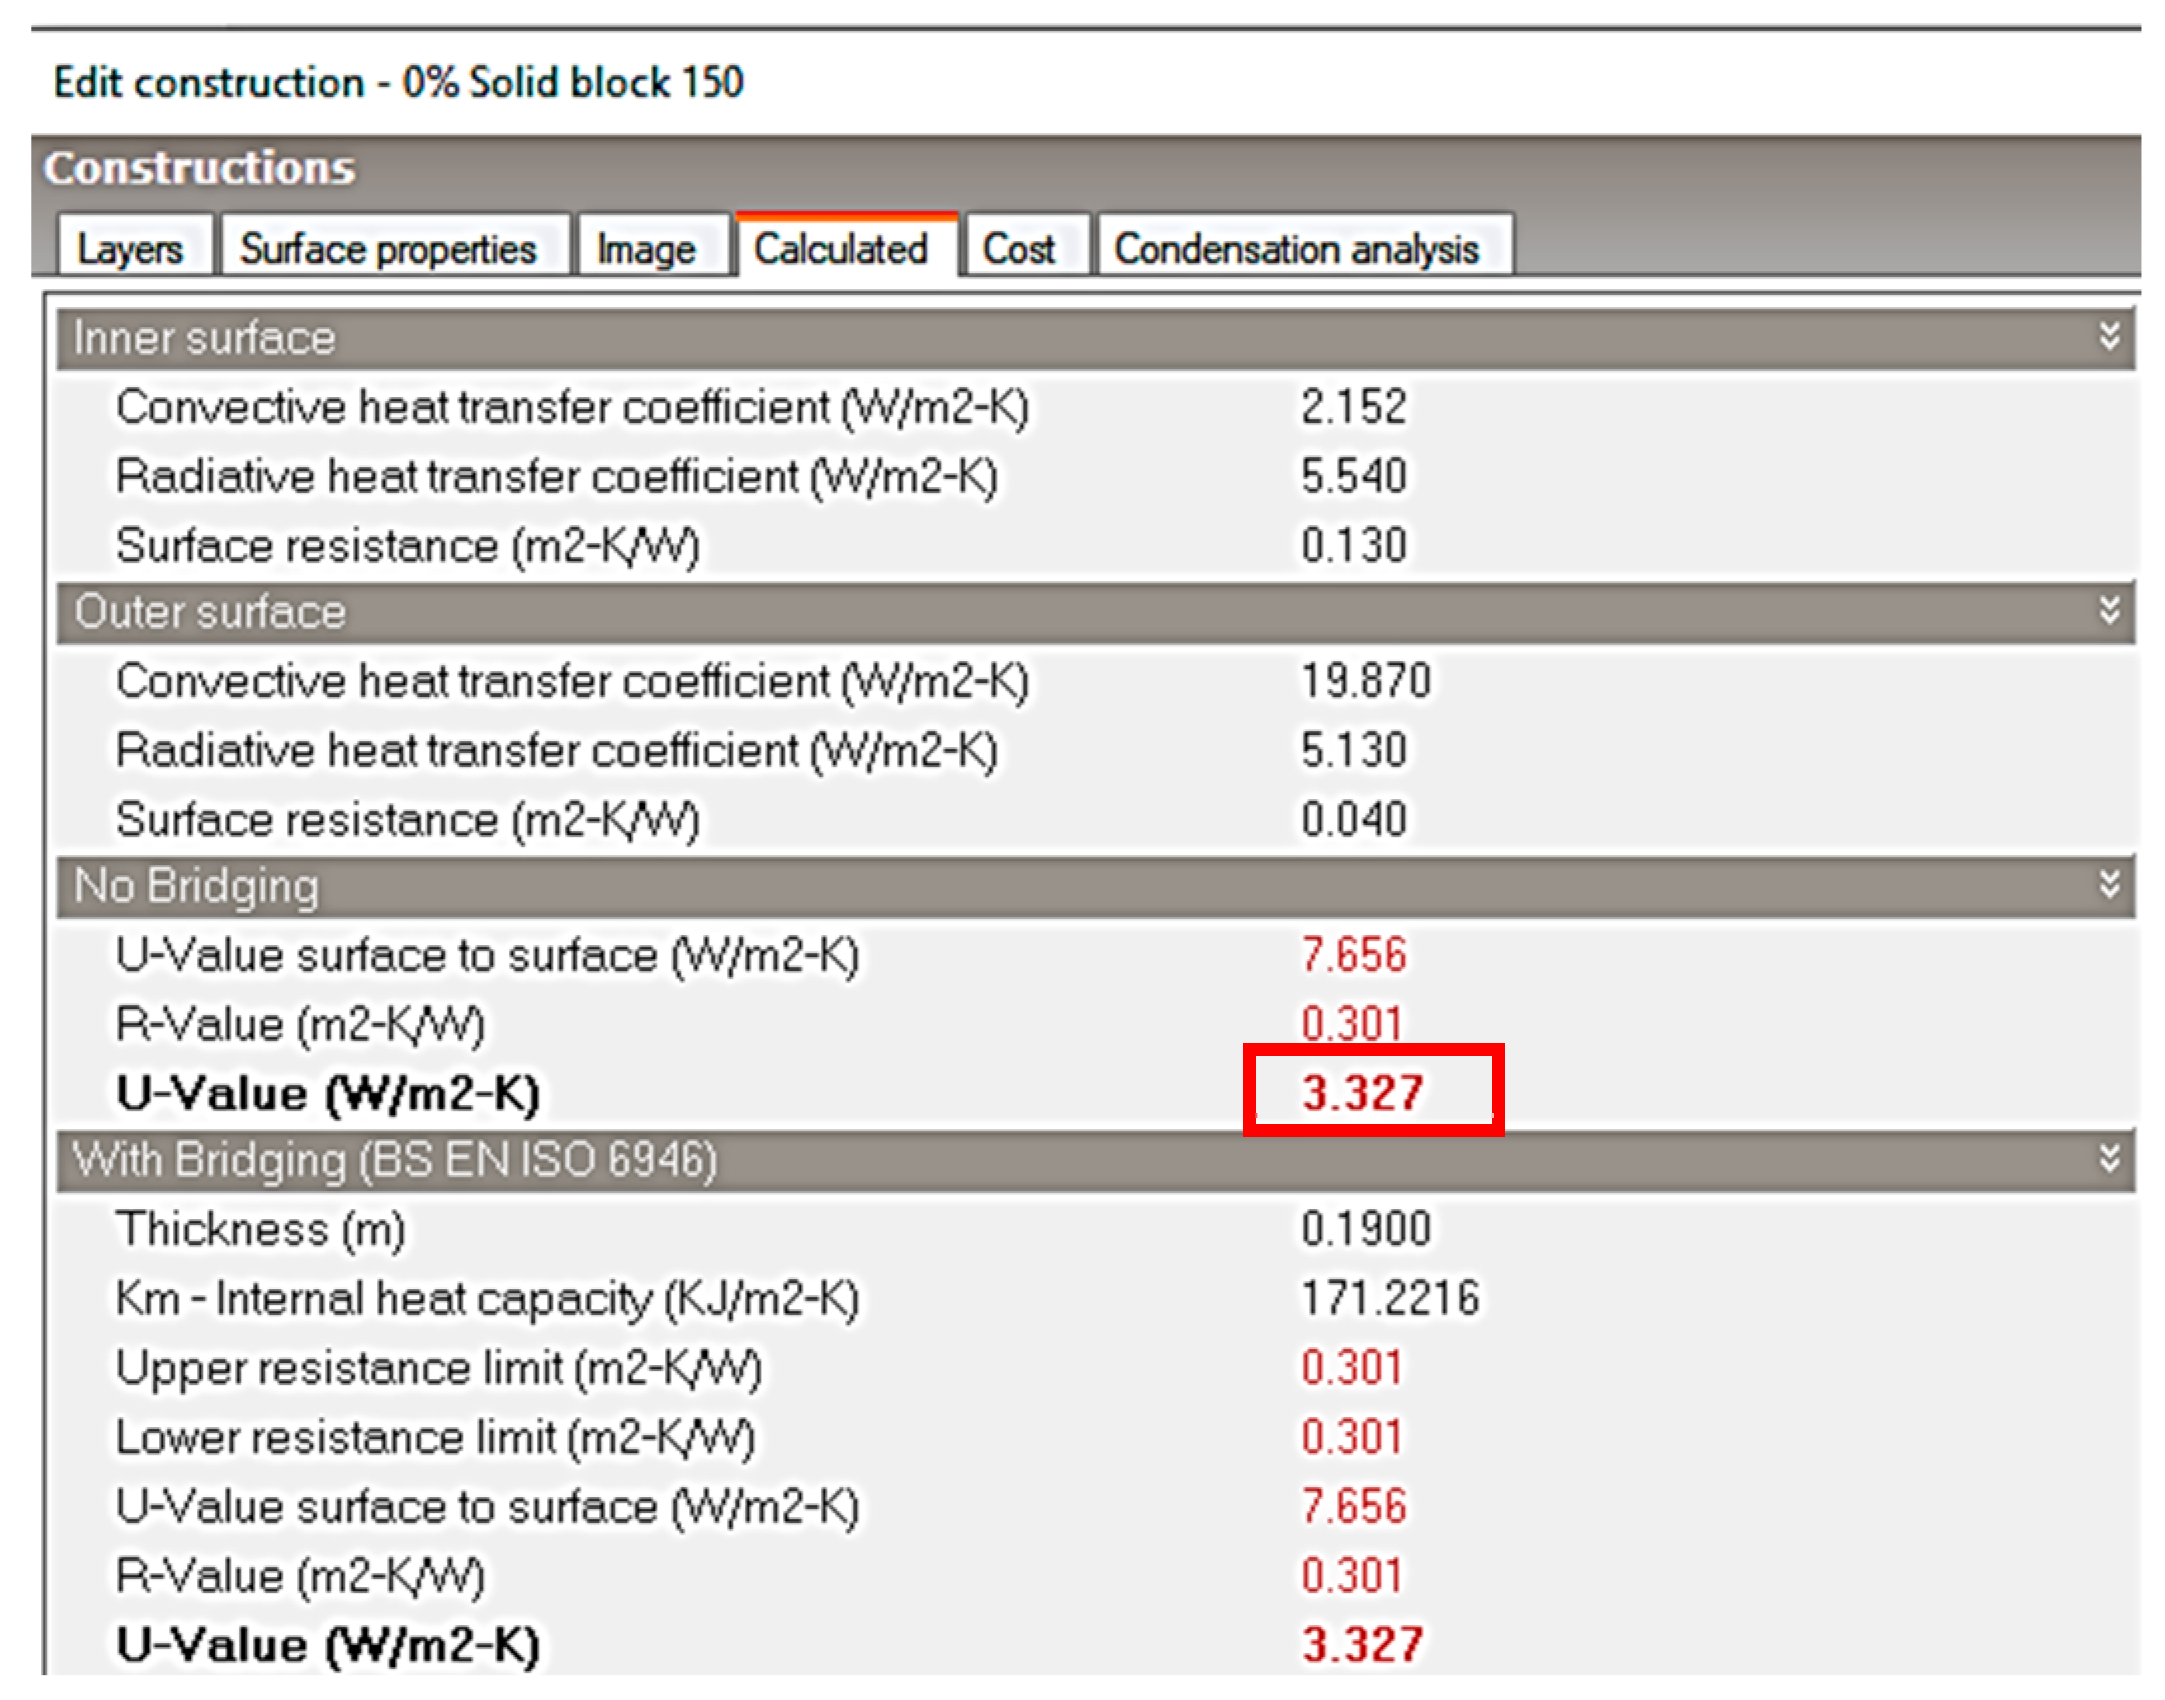The width and height of the screenshot is (2165, 1700).
Task: Collapse the With Bridging section chevron
Action: (x=2108, y=1158)
